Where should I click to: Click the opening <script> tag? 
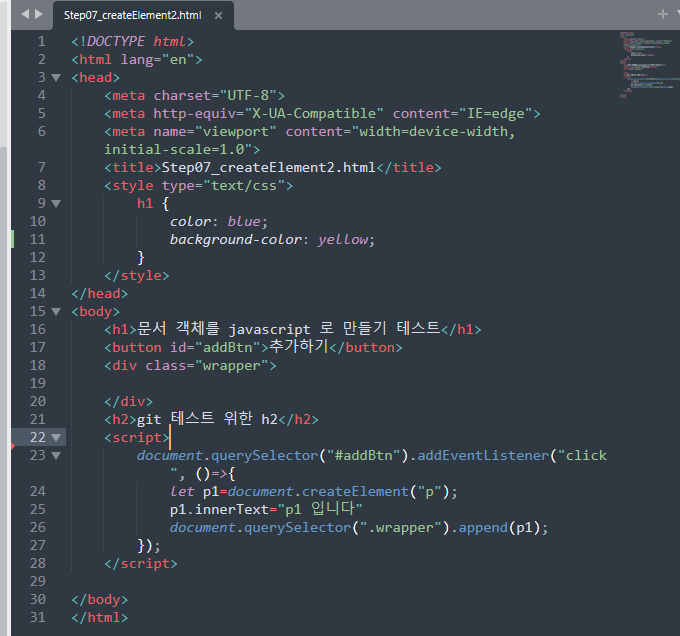click(137, 437)
